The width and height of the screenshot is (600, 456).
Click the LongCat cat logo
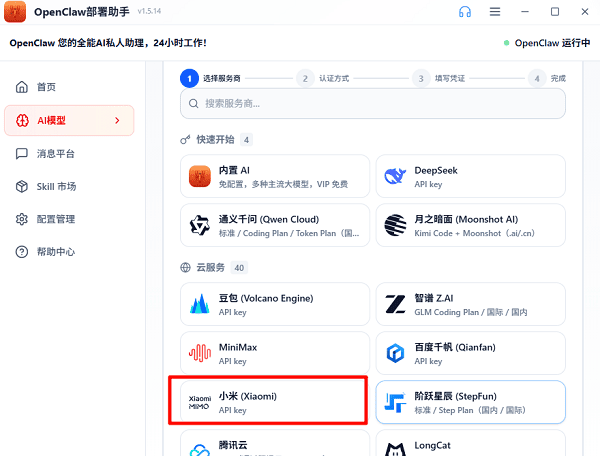[x=395, y=449]
